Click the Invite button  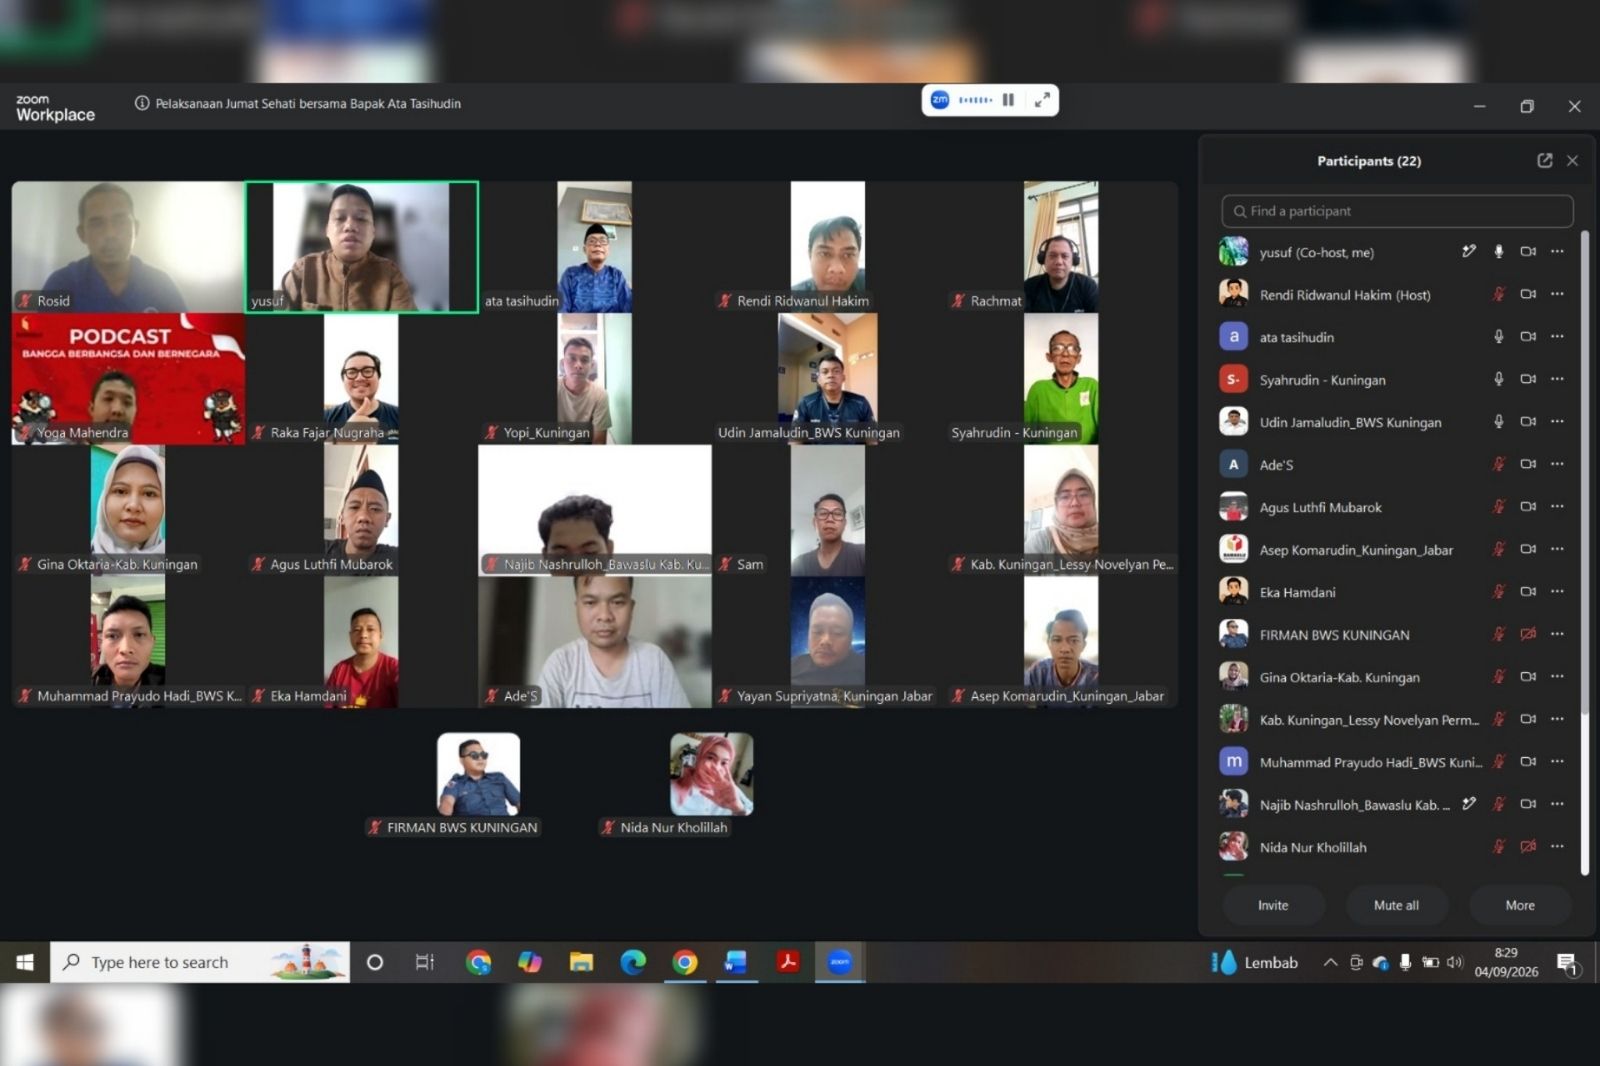point(1273,905)
